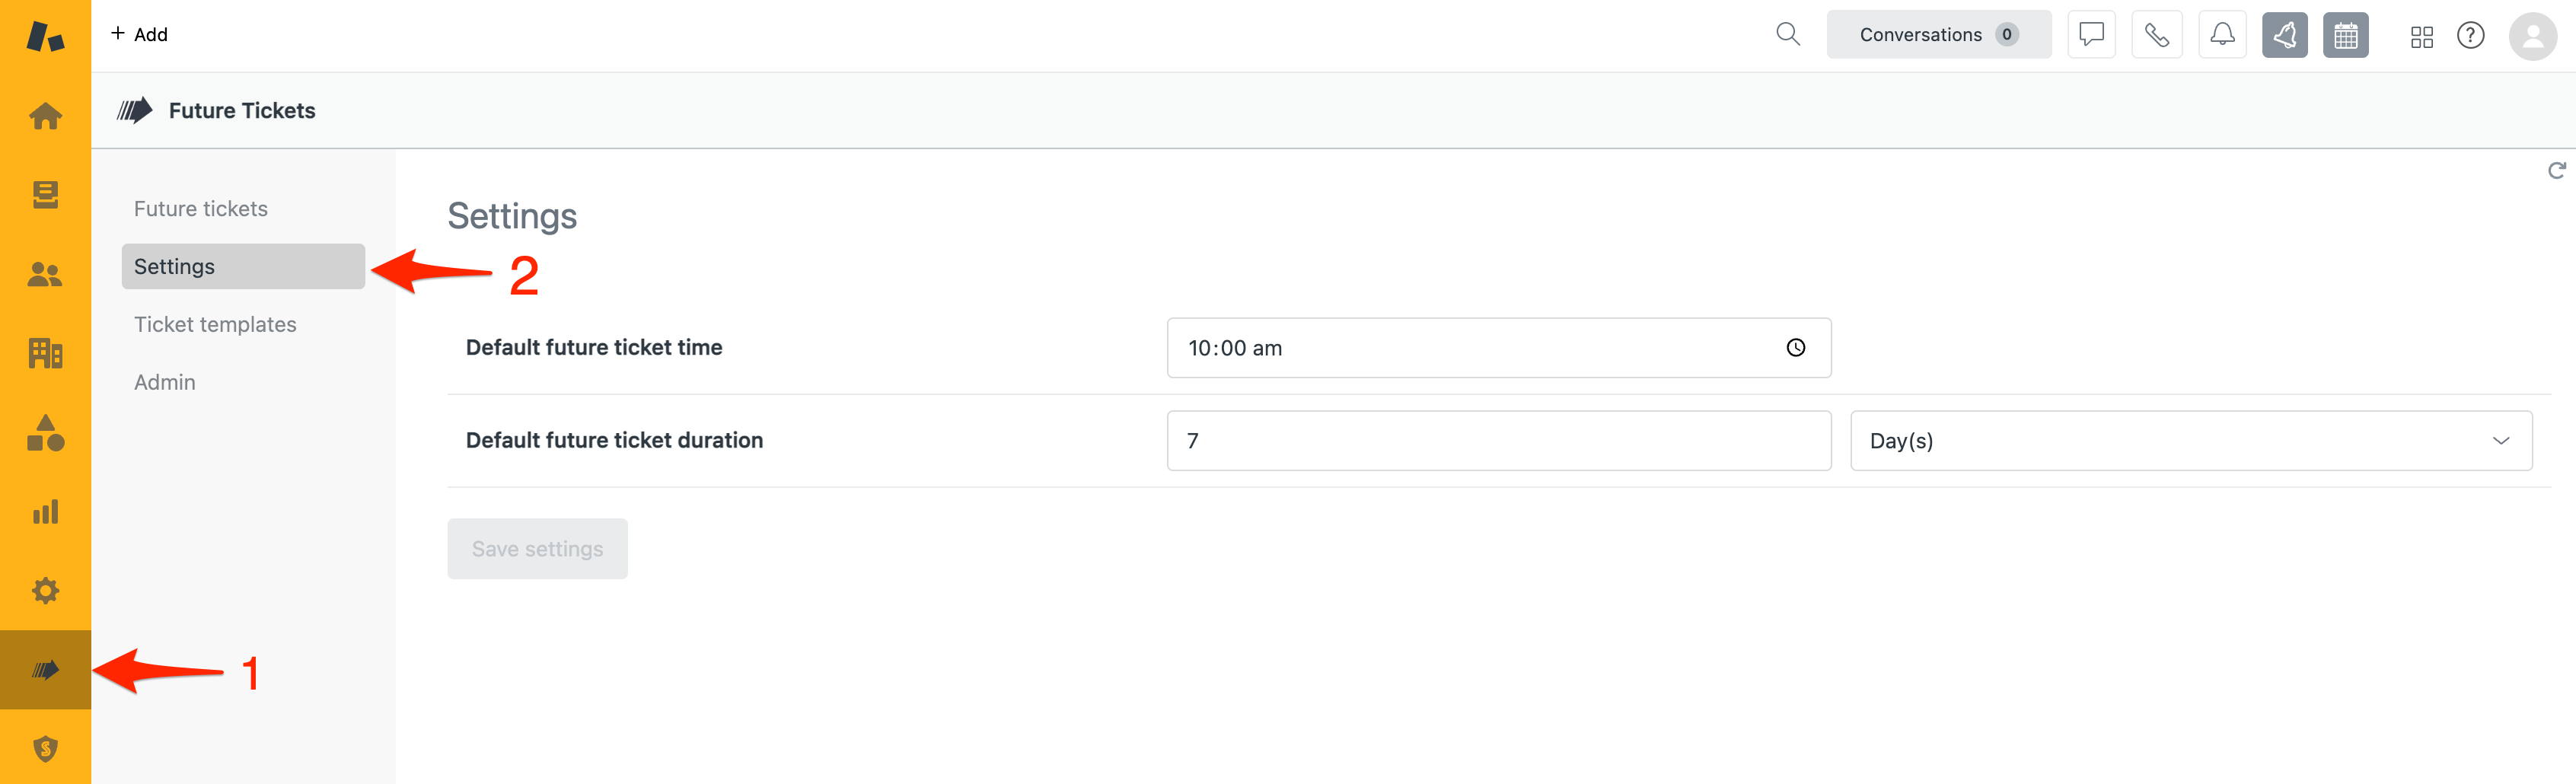Open the calendar icon in top bar

coord(2345,36)
